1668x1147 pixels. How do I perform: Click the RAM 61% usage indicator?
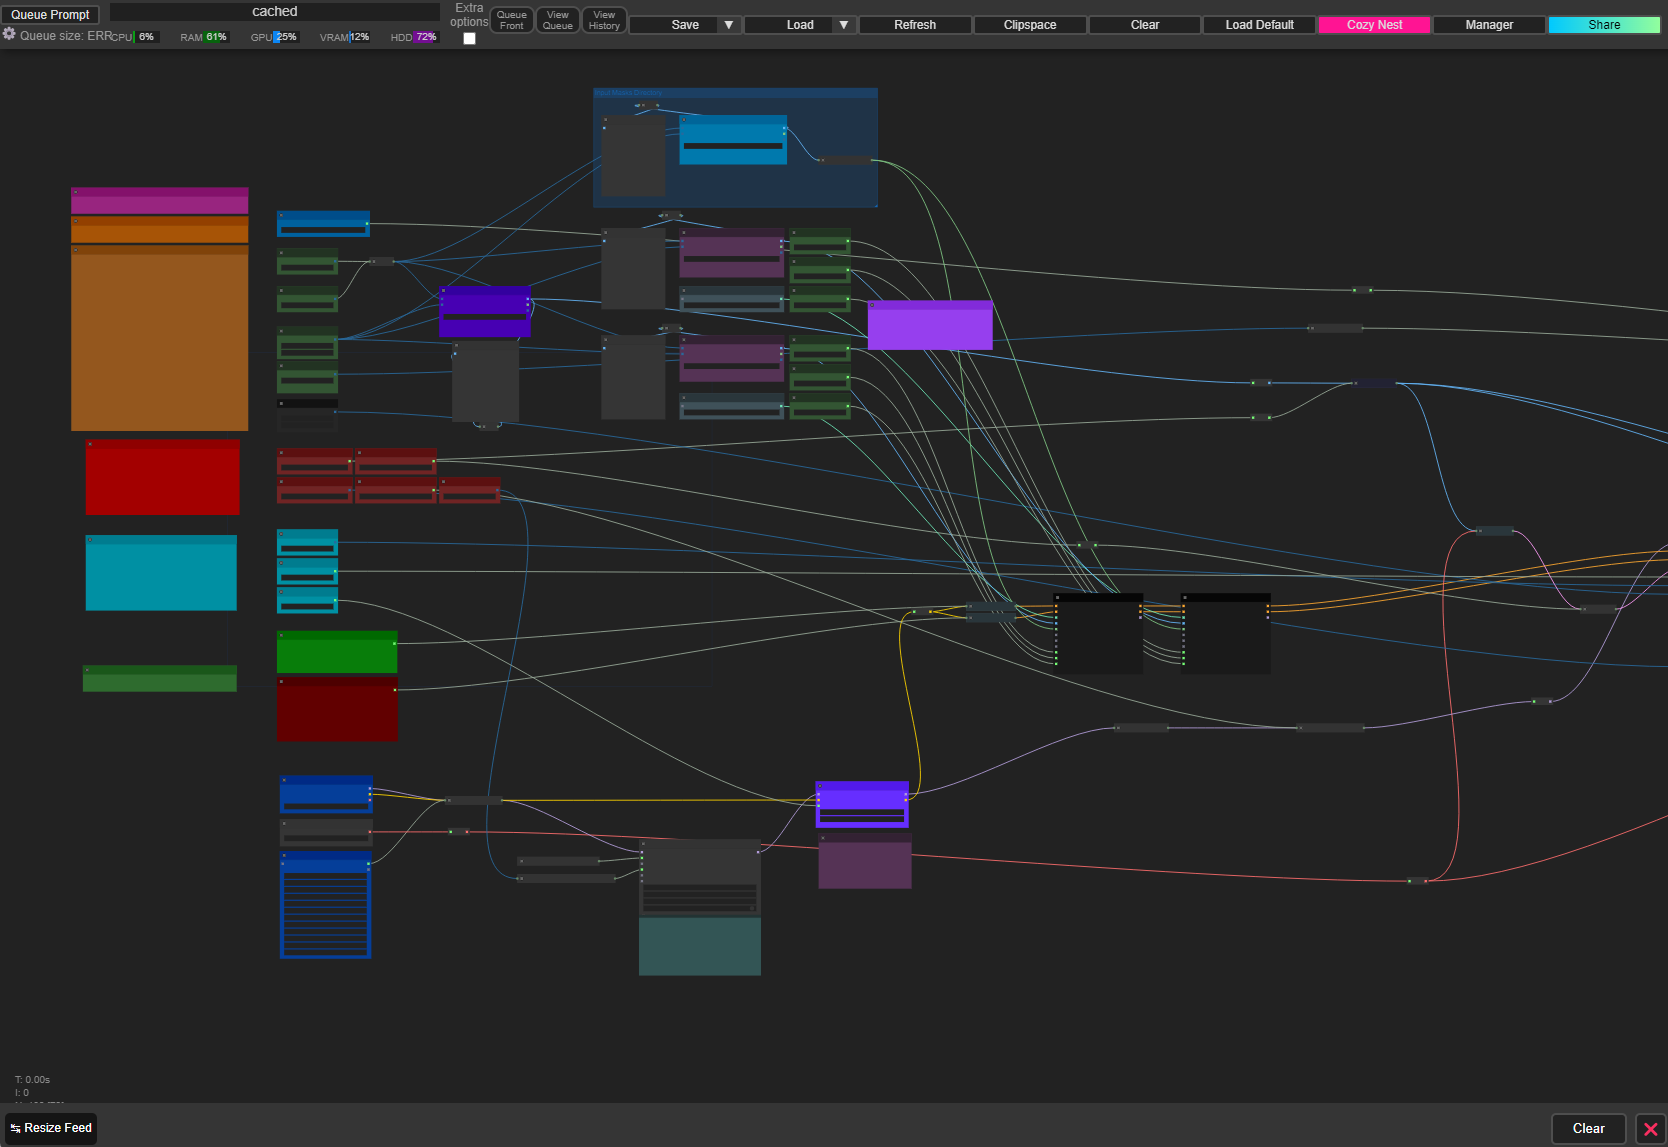point(204,37)
